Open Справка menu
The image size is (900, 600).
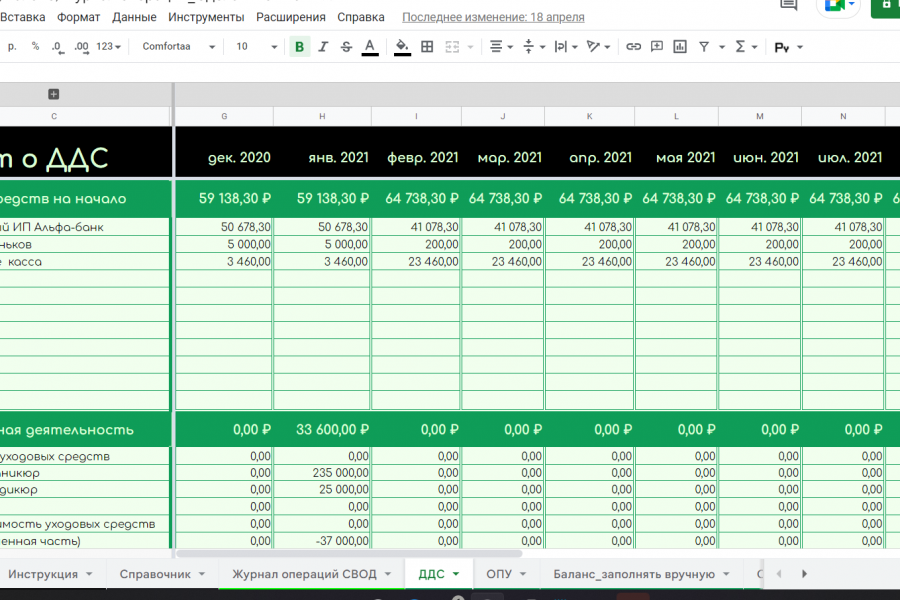(360, 17)
